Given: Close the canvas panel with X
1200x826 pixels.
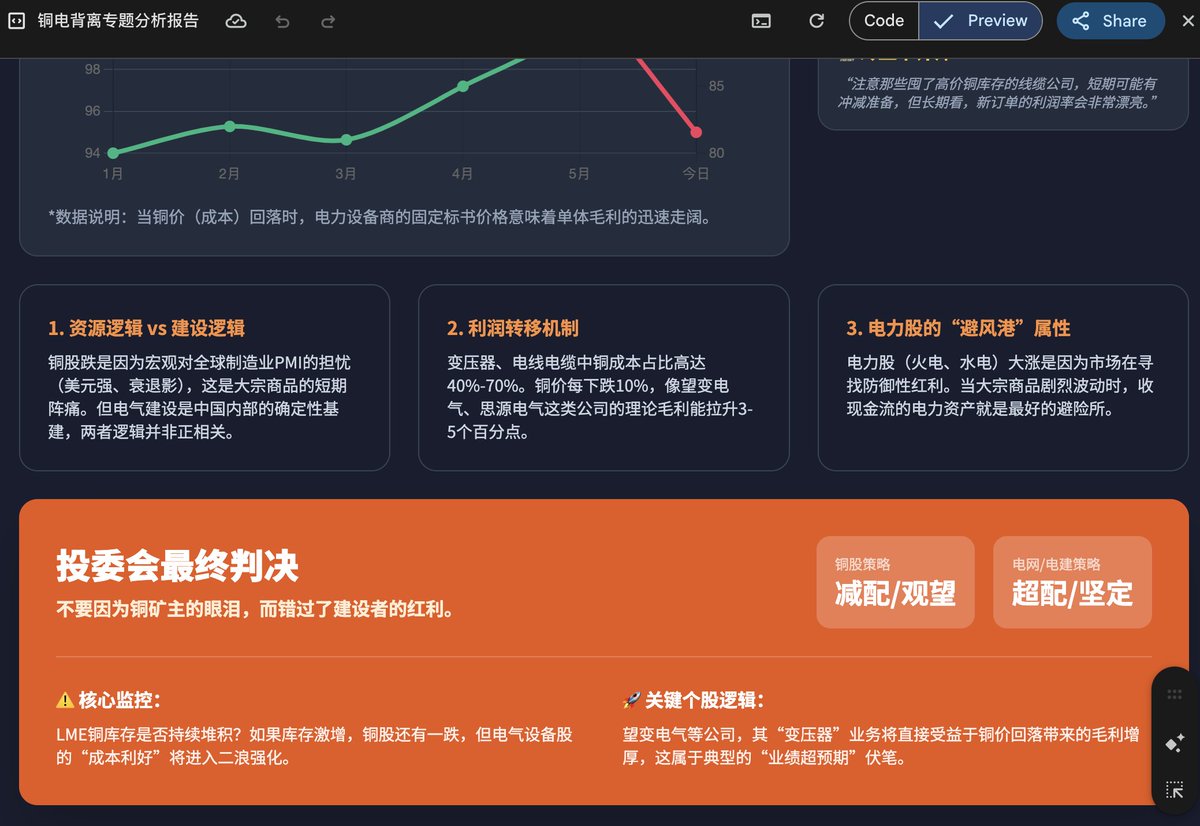Looking at the screenshot, I should 1187,21.
